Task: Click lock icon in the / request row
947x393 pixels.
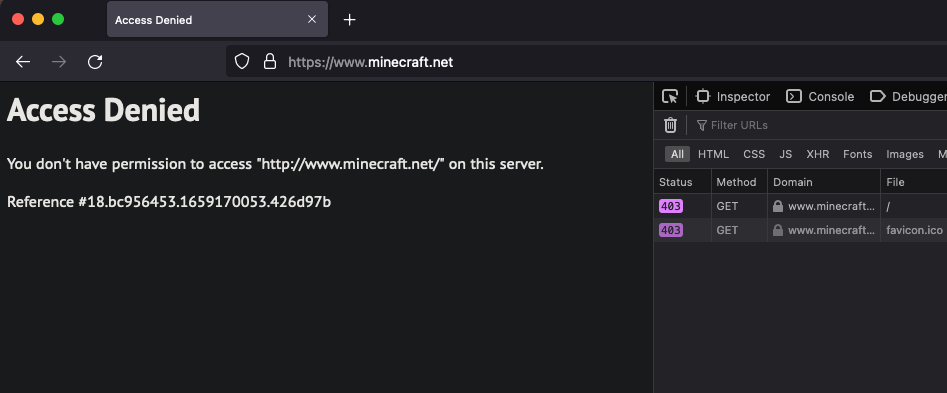Action: 778,206
